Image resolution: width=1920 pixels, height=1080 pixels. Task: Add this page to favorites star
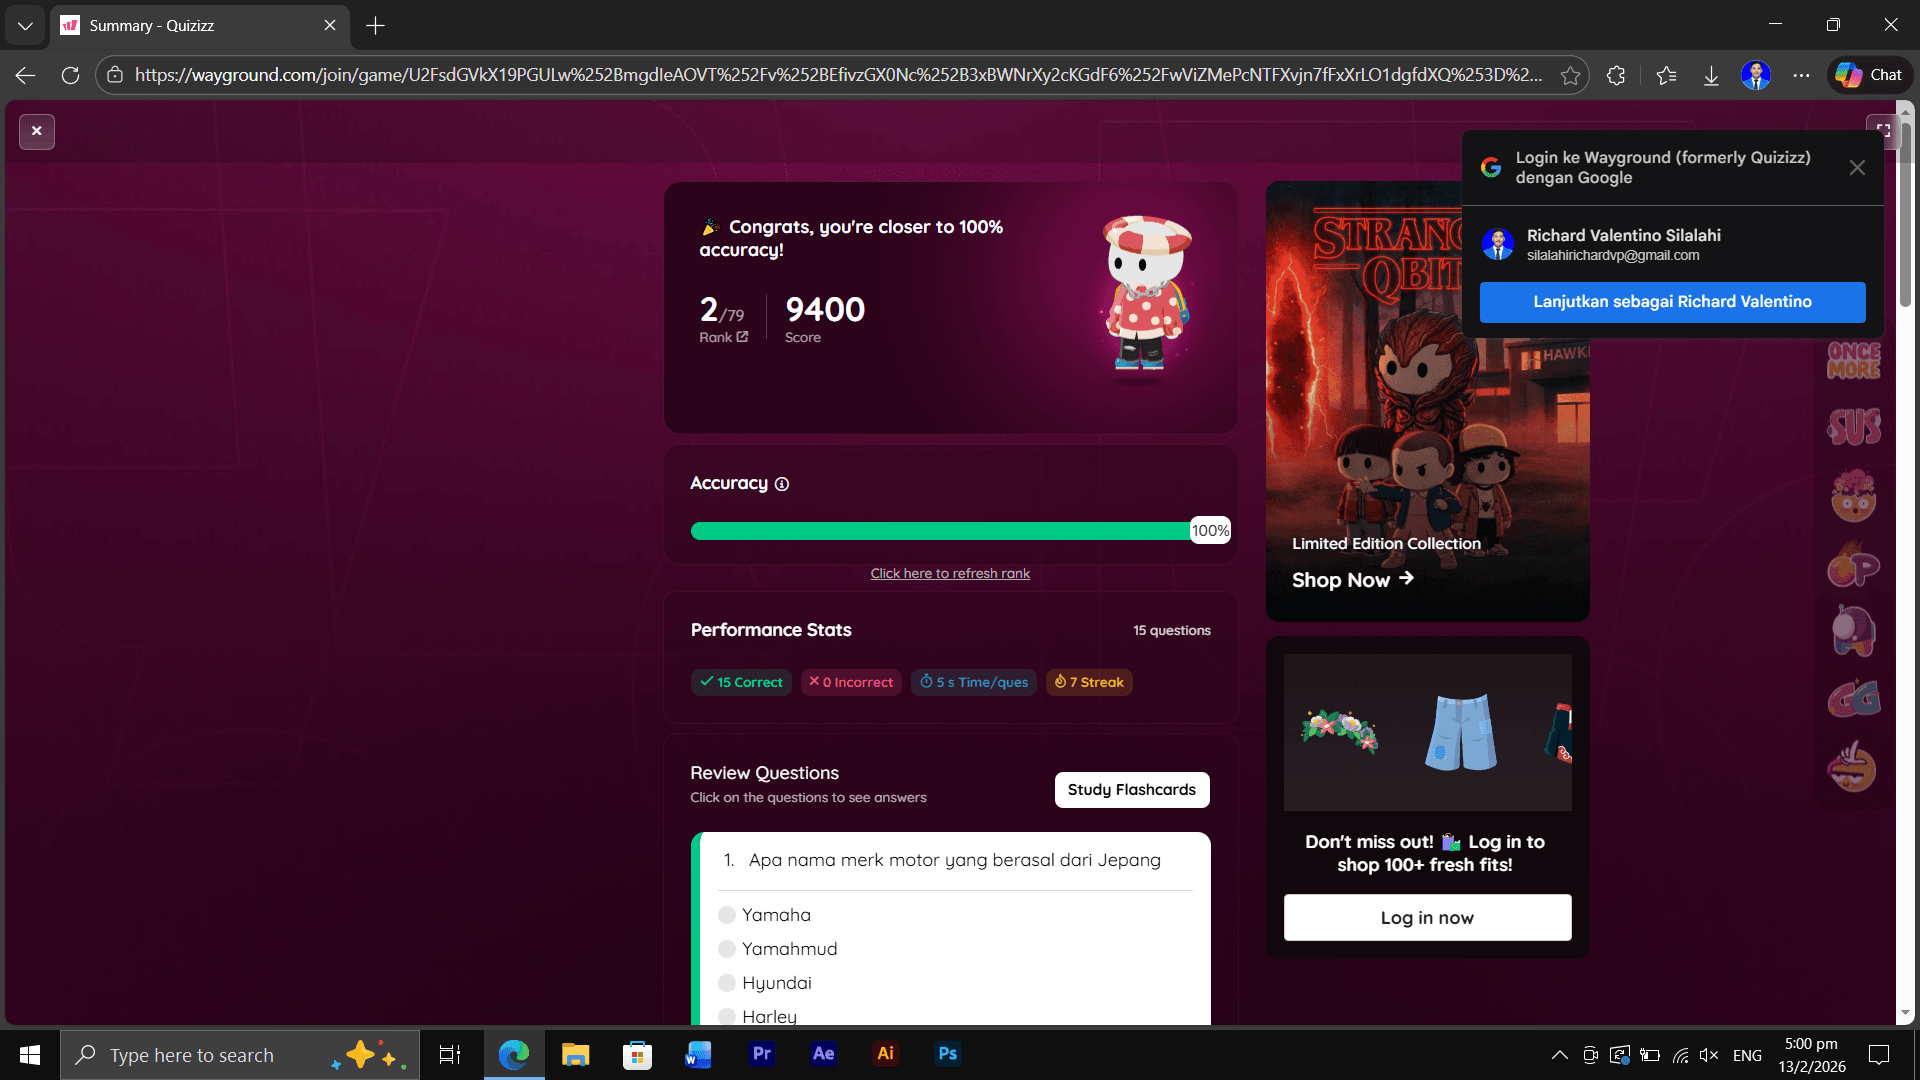coord(1571,75)
